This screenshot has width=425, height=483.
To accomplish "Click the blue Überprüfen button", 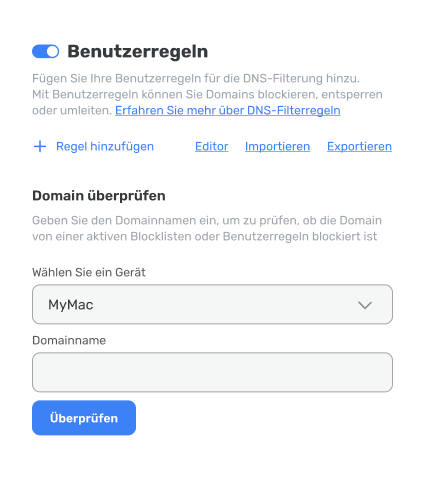I will [x=84, y=418].
